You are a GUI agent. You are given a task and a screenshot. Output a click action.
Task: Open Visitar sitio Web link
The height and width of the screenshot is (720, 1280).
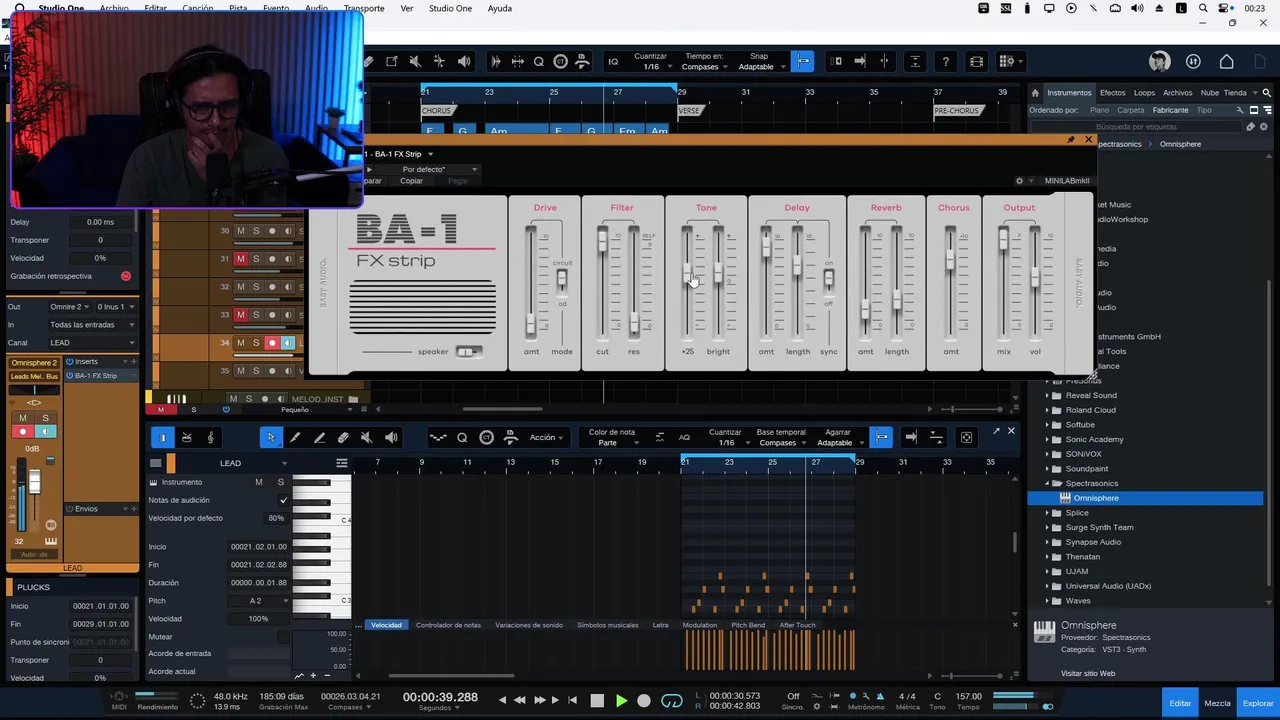(x=1088, y=674)
